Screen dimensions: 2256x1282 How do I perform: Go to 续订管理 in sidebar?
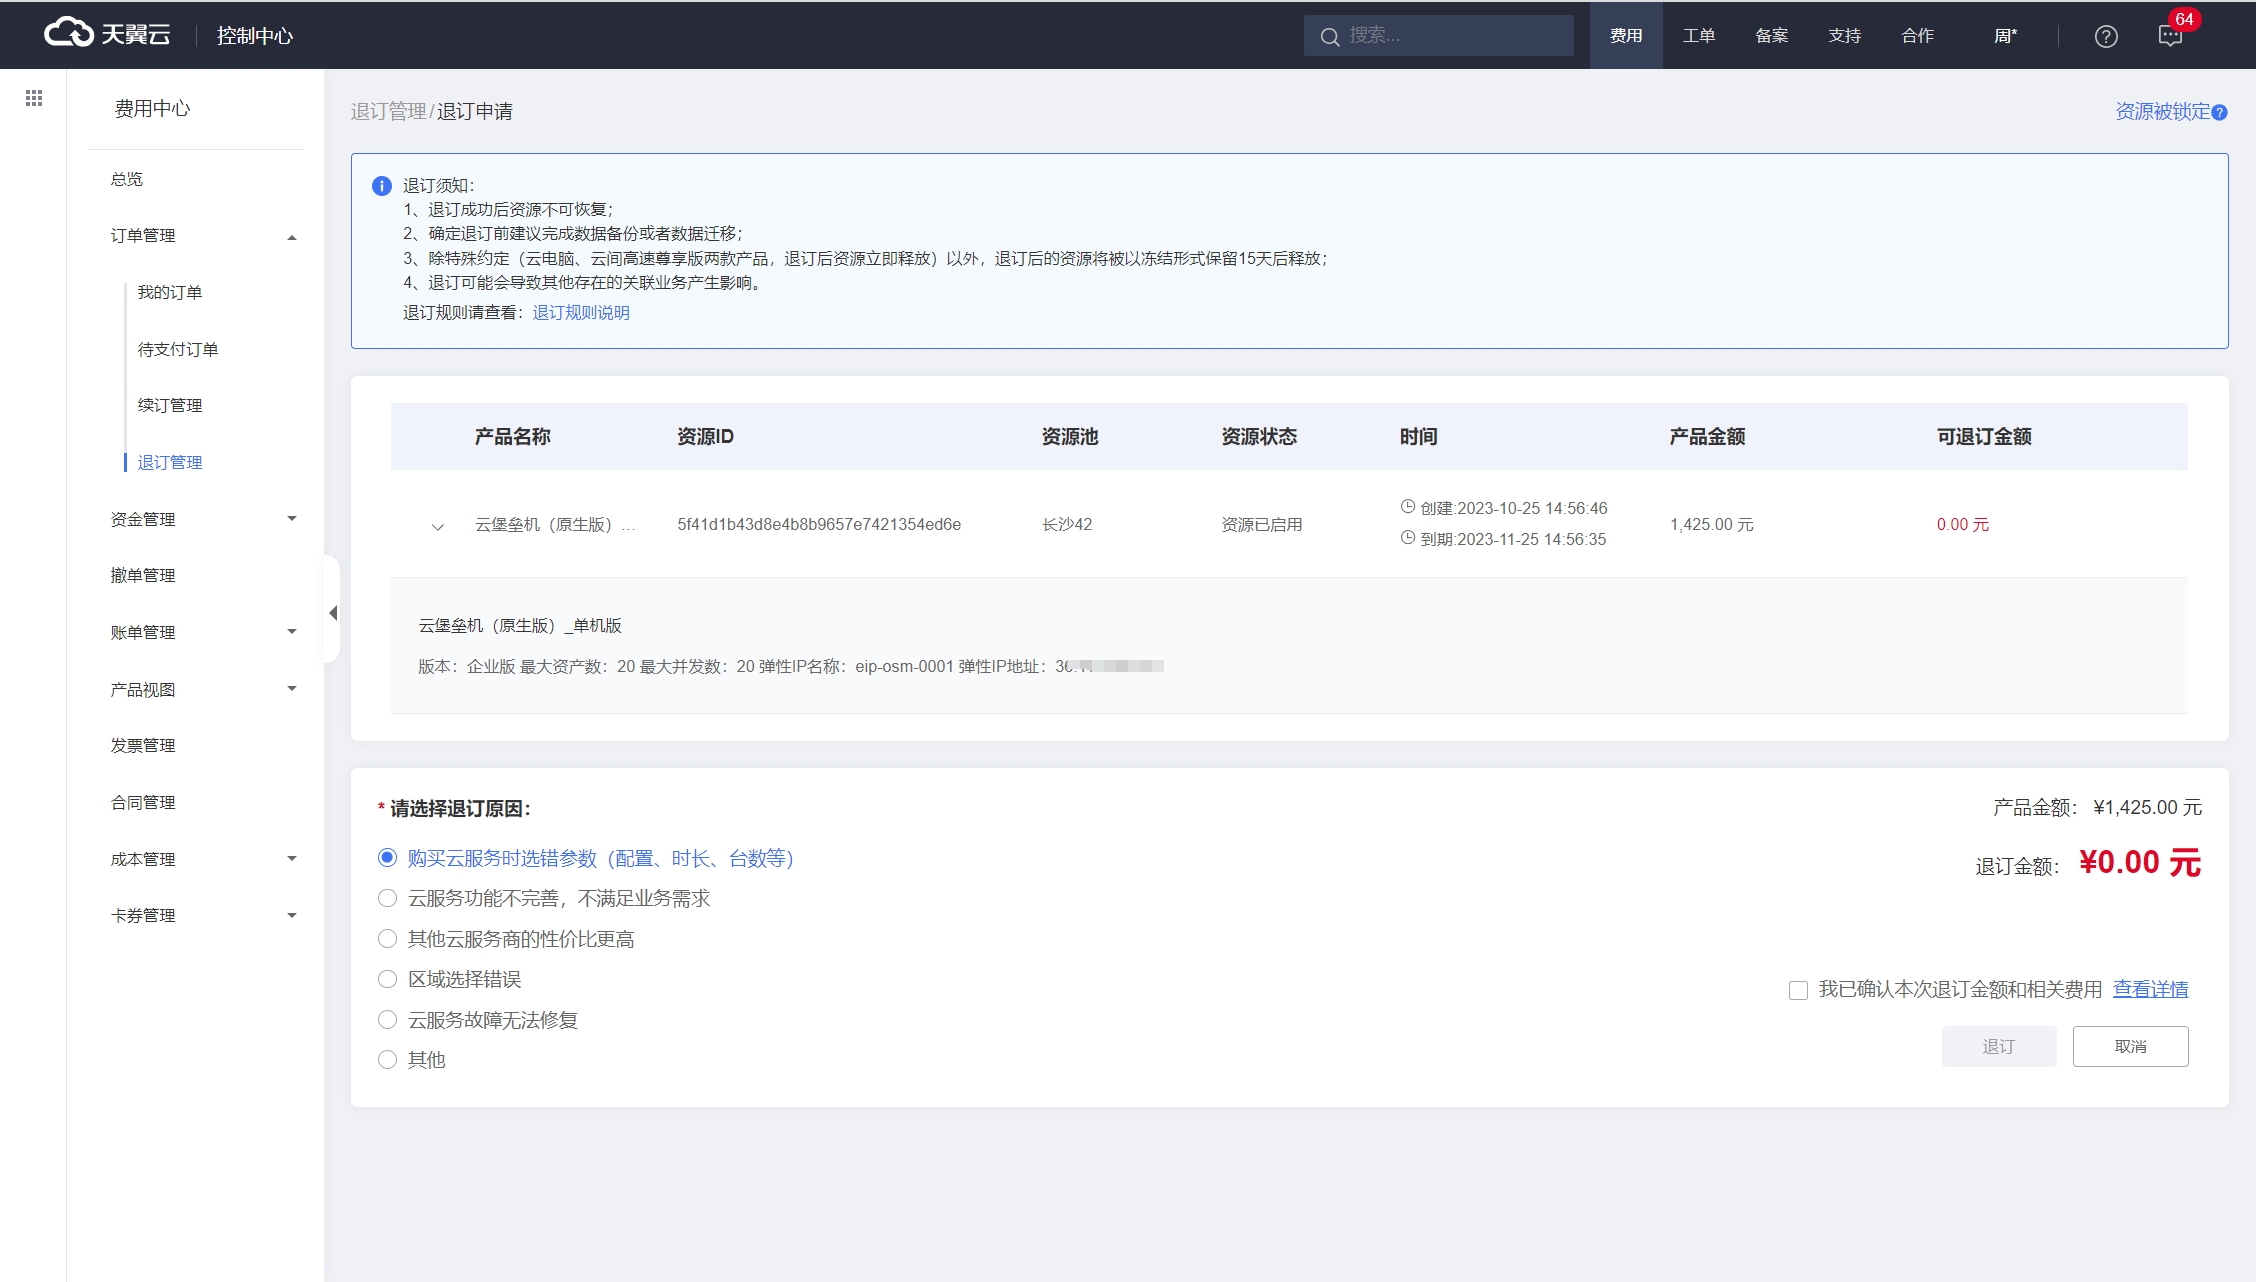click(170, 405)
